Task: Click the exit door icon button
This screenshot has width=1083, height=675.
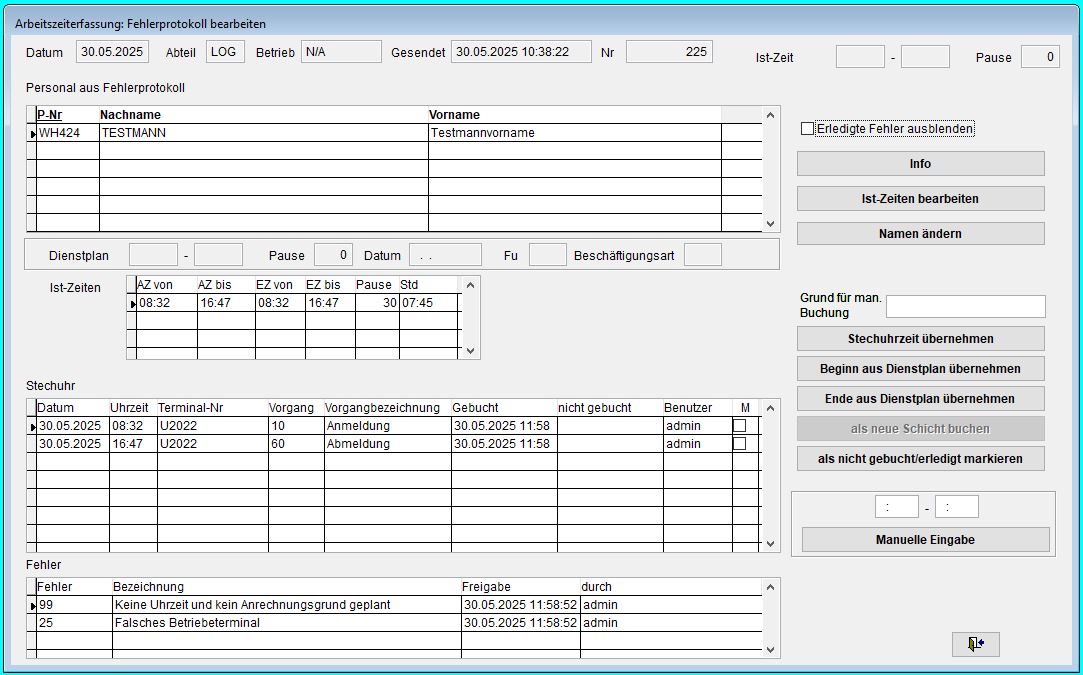Action: tap(975, 644)
